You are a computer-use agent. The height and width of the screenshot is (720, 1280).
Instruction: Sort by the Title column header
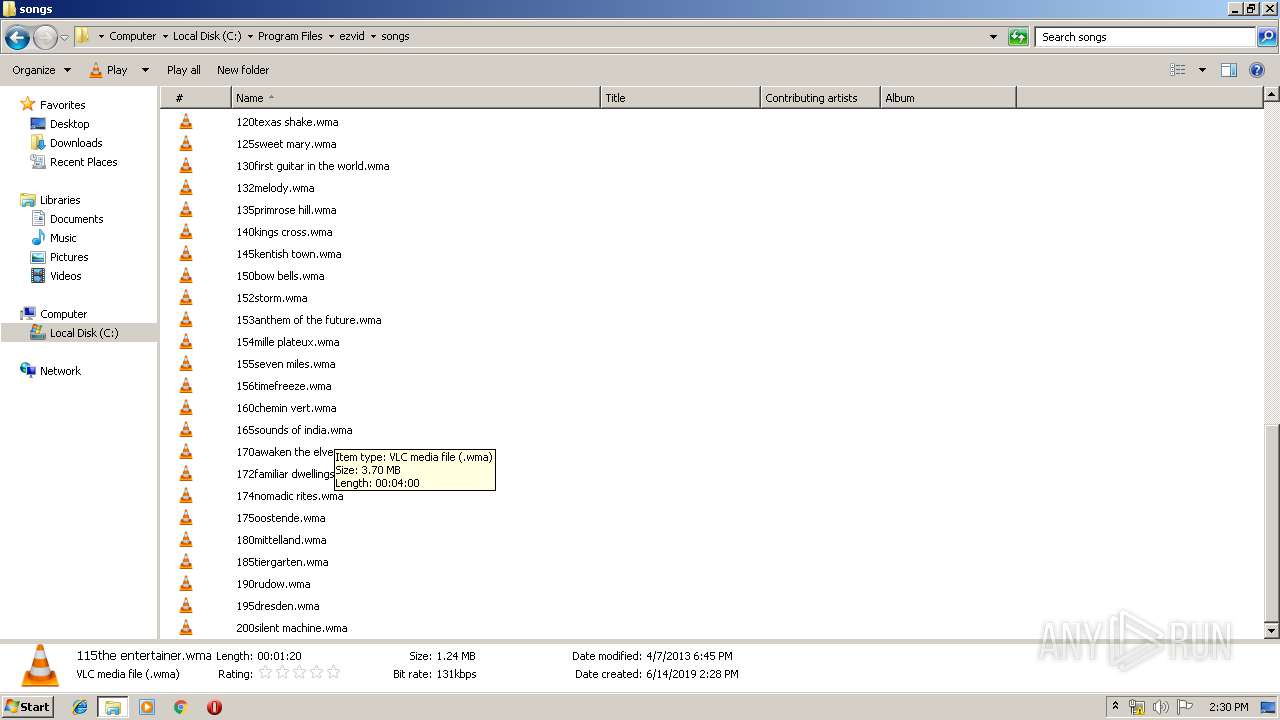point(680,98)
